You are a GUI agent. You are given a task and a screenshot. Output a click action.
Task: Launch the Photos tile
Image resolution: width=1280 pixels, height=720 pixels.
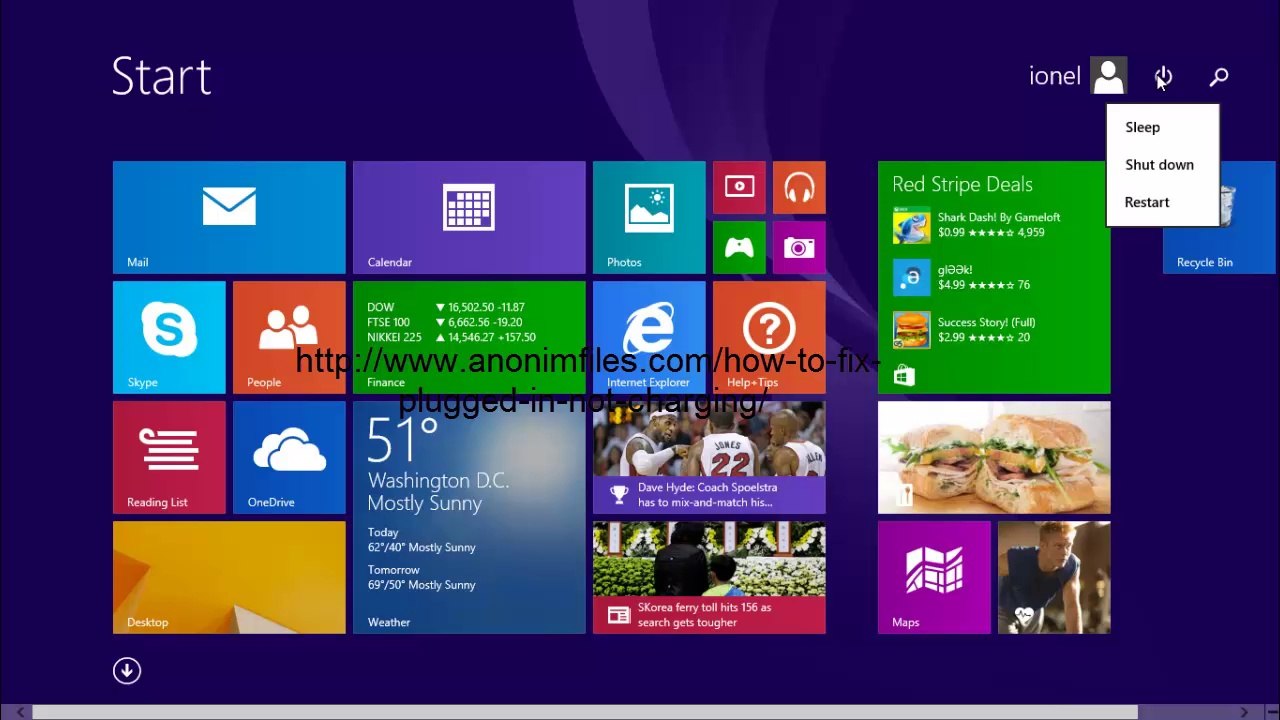click(x=649, y=217)
